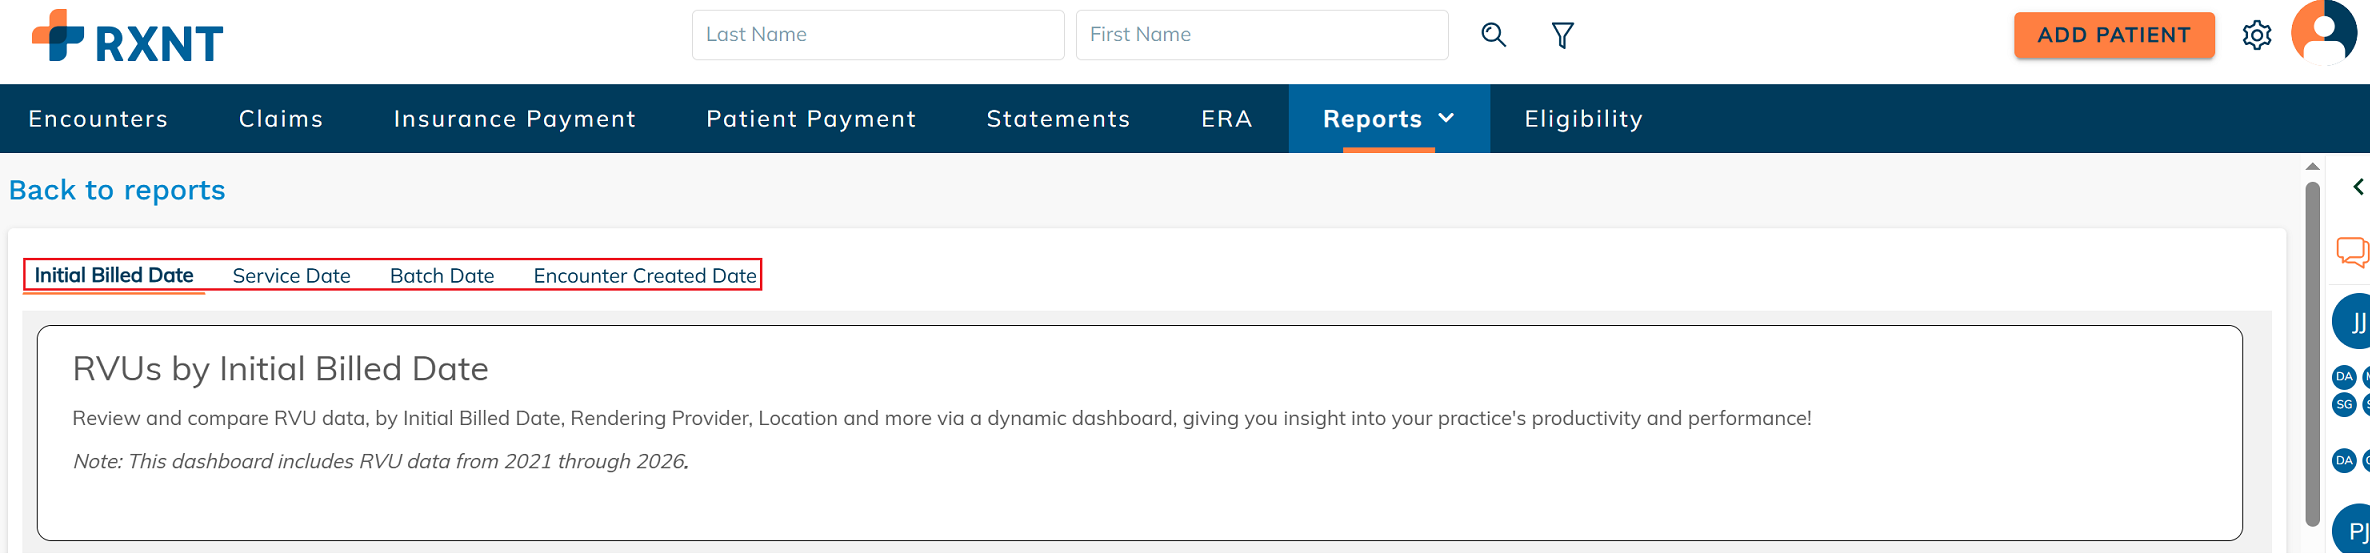The width and height of the screenshot is (2370, 553).
Task: Click the user profile avatar
Action: (2323, 33)
